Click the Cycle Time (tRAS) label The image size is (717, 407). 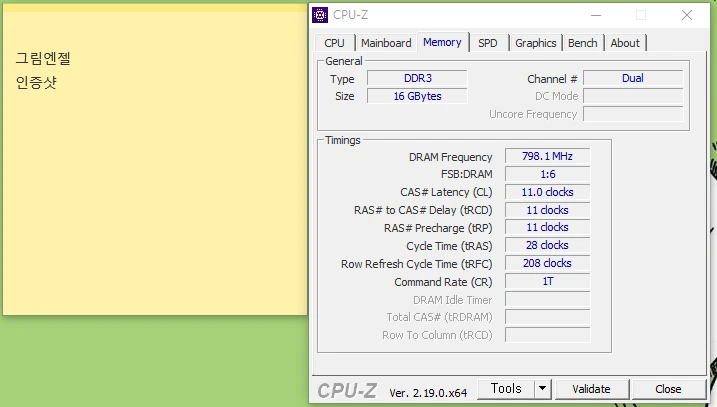[449, 246]
